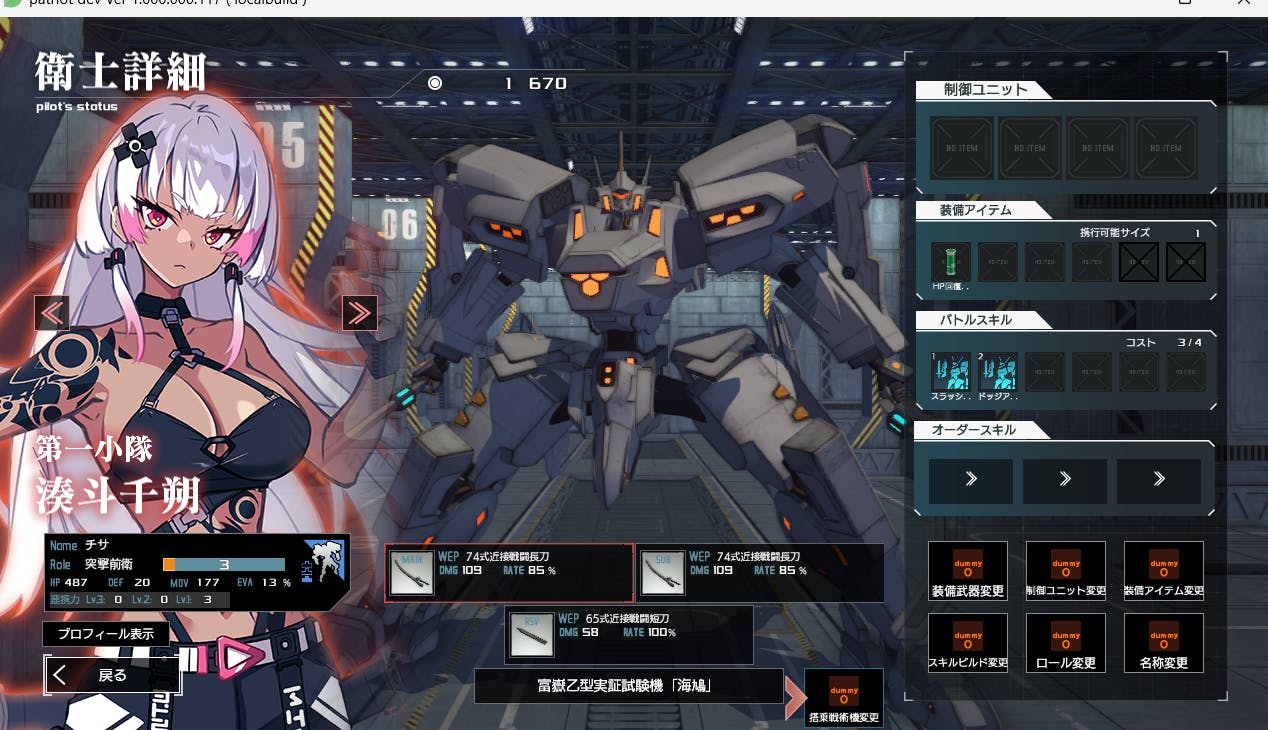Click the pilot name 湊斗千朔
This screenshot has height=730, width=1268.
[x=117, y=496]
